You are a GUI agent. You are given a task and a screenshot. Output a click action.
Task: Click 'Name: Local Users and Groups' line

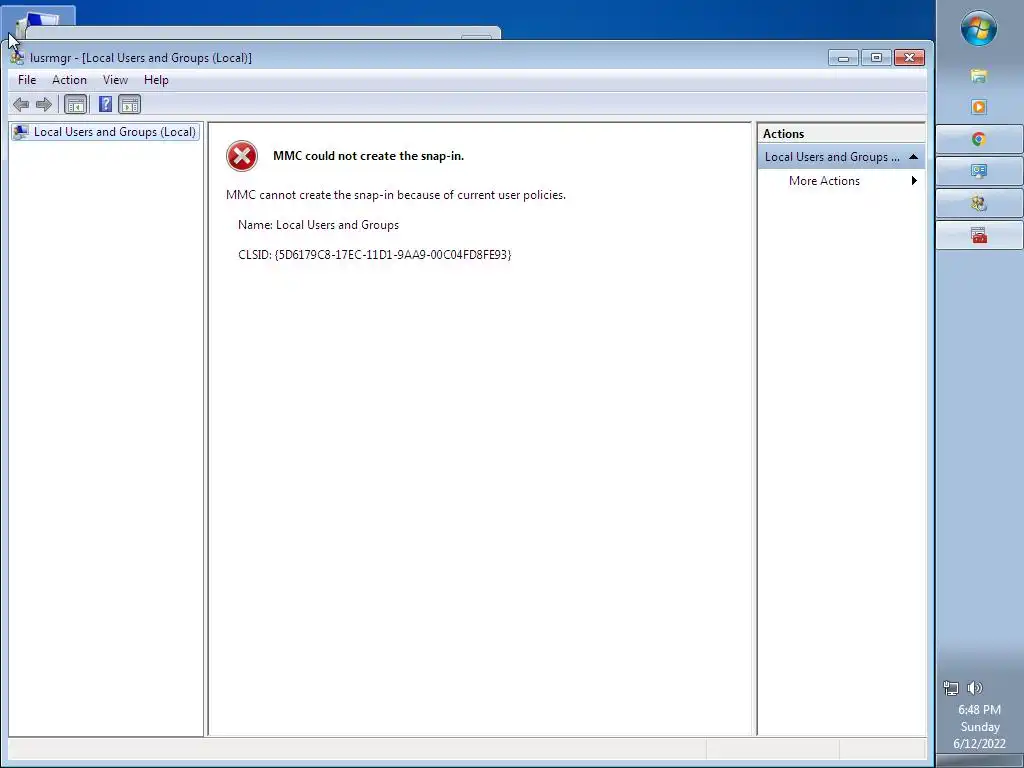(318, 225)
